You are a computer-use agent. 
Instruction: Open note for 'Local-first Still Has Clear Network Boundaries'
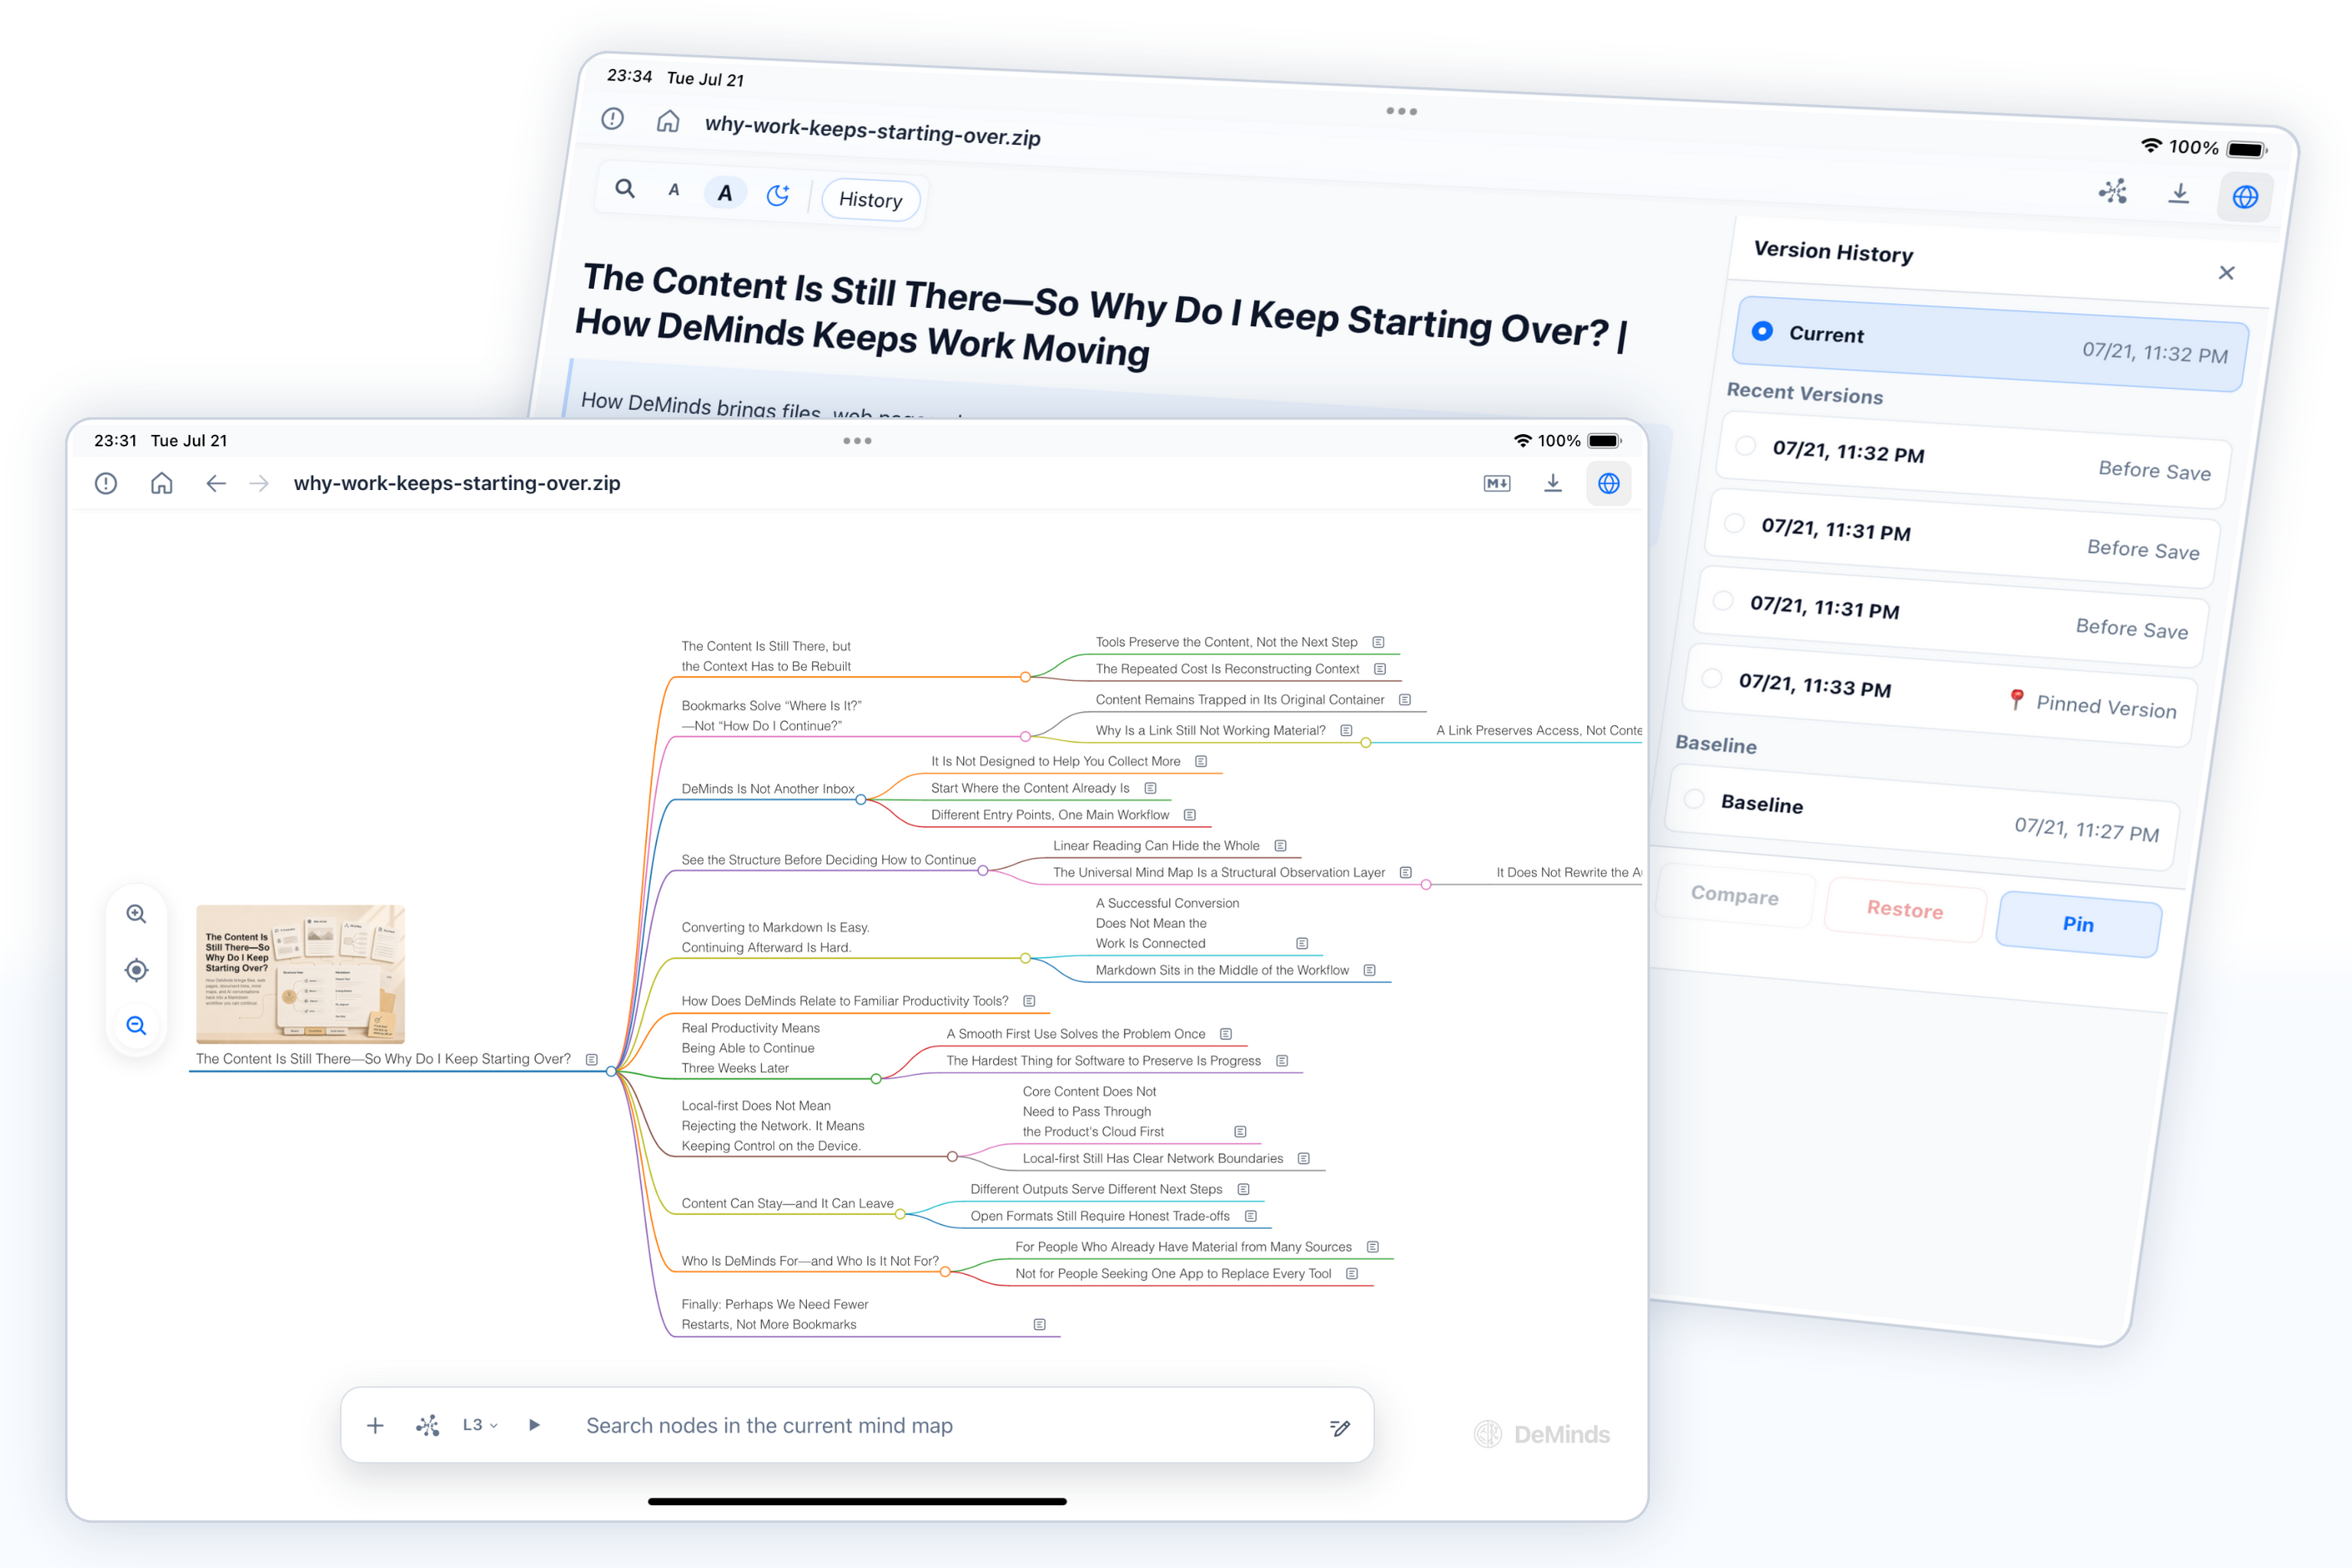(x=1304, y=1158)
